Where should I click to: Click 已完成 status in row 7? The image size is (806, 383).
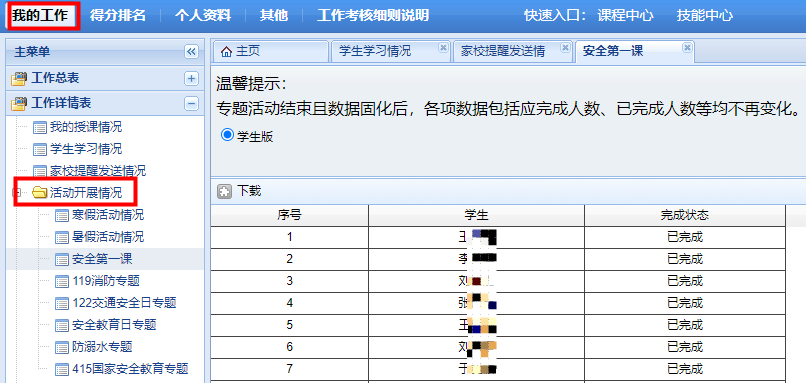click(685, 369)
